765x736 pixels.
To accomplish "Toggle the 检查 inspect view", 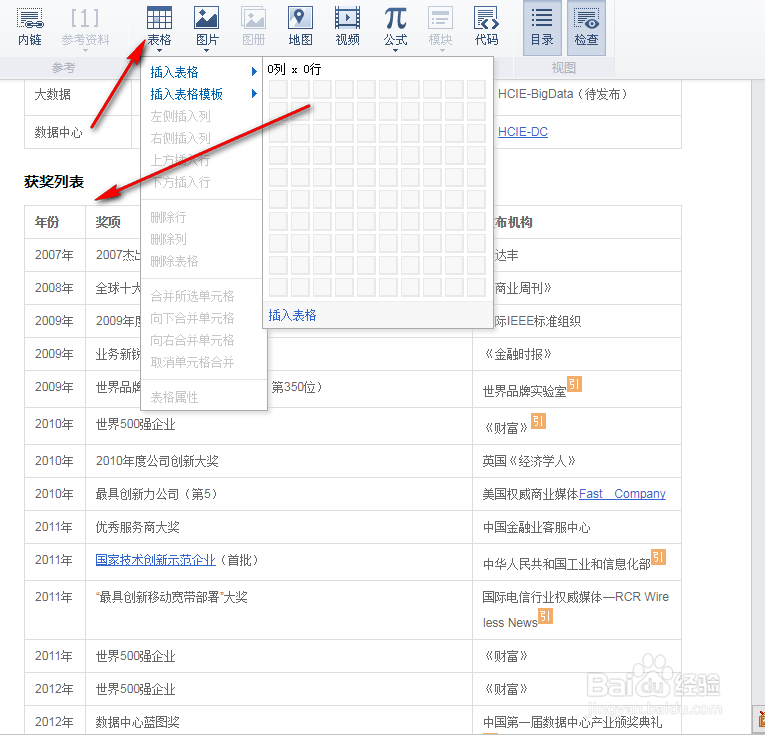I will (x=586, y=28).
